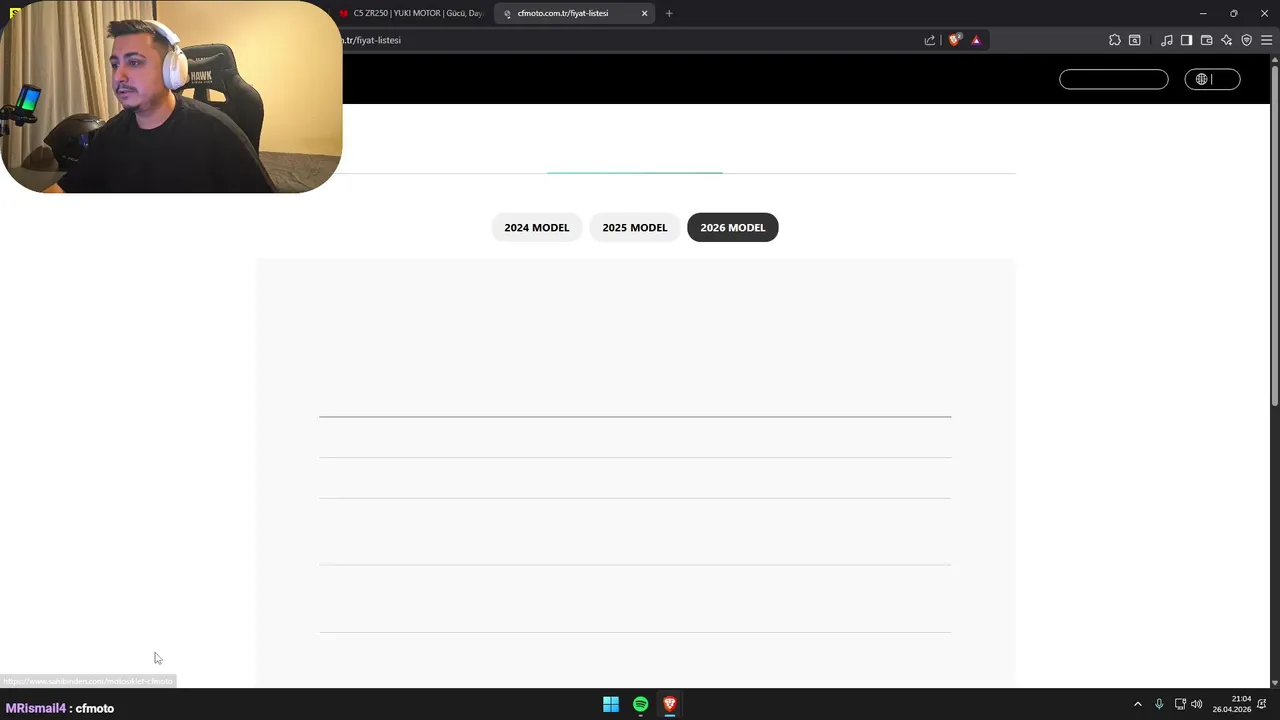This screenshot has width=1280, height=720.
Task: Select the 2025 MODEL tab
Action: tap(635, 227)
